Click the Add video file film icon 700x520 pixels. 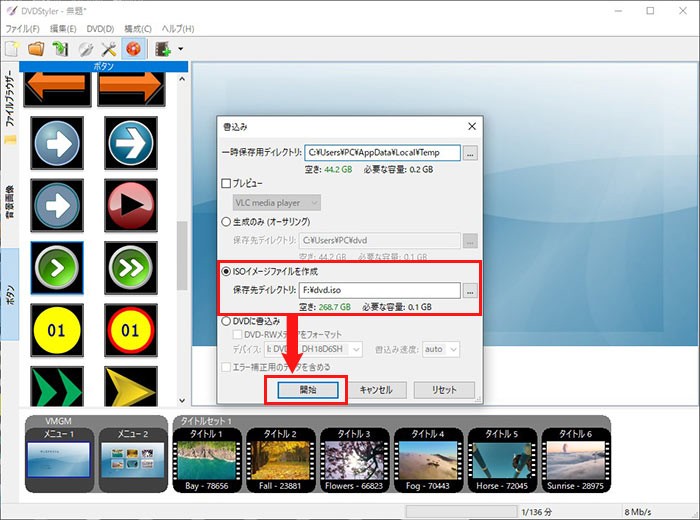pyautogui.click(x=163, y=49)
